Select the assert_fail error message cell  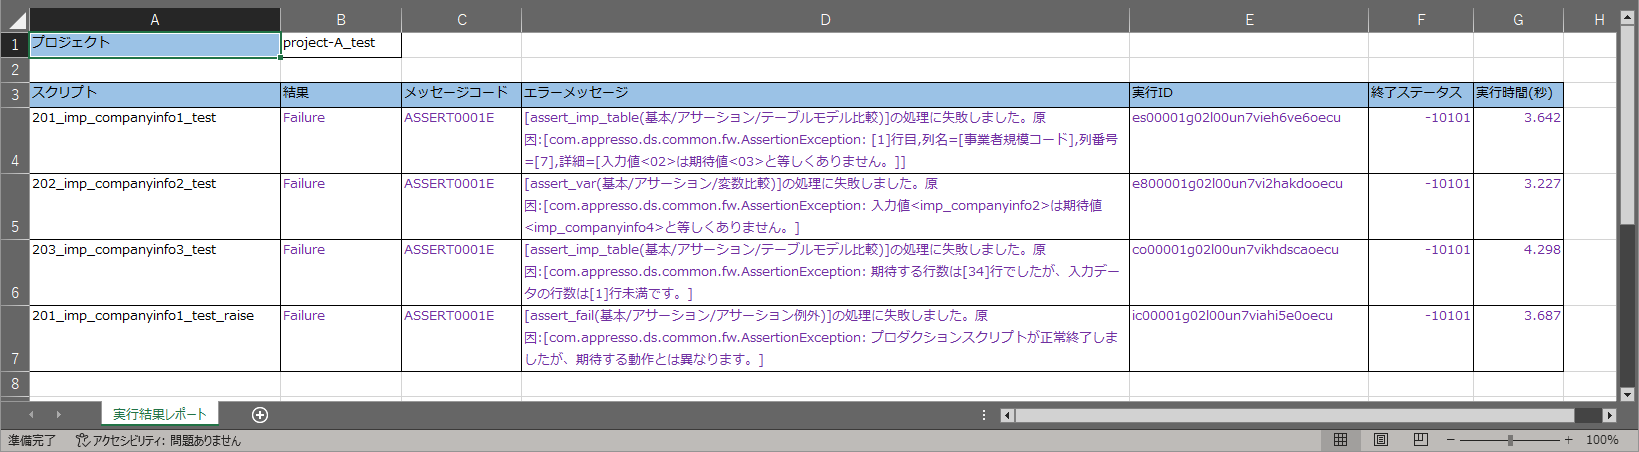825,339
